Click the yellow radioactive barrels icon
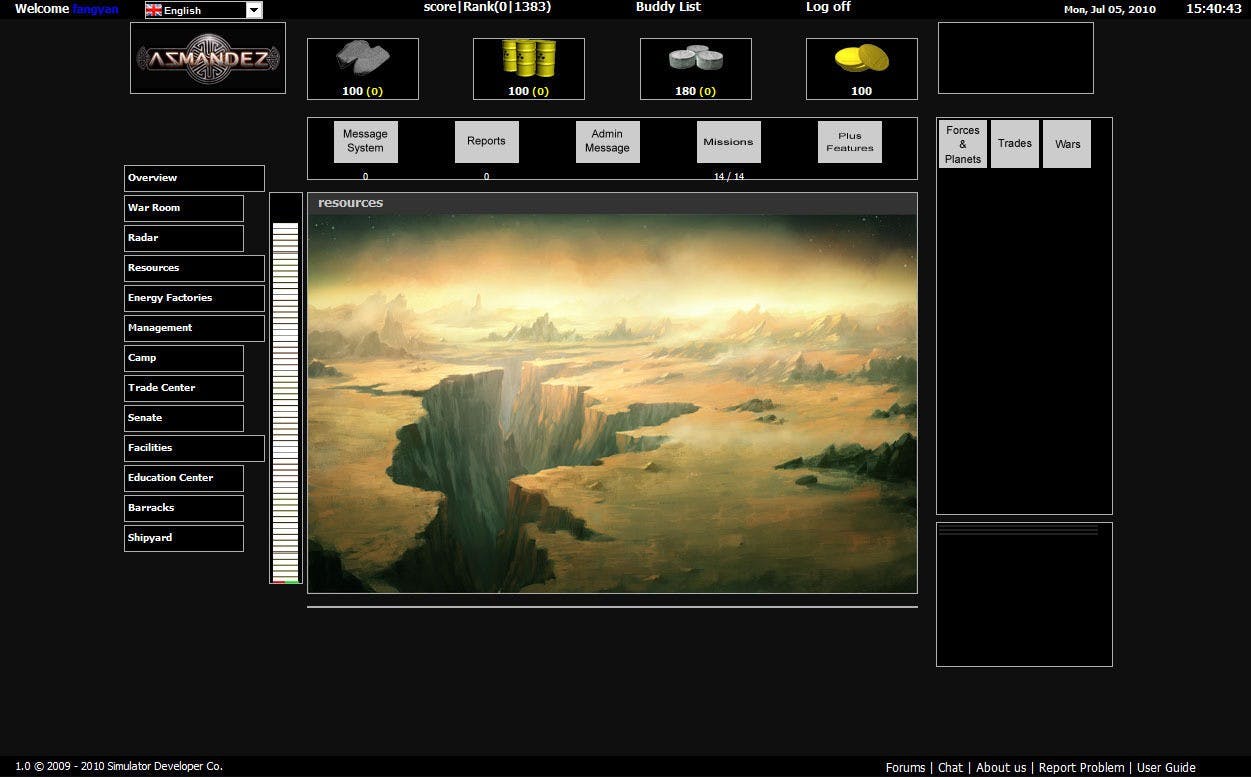The height and width of the screenshot is (777, 1251). (528, 58)
